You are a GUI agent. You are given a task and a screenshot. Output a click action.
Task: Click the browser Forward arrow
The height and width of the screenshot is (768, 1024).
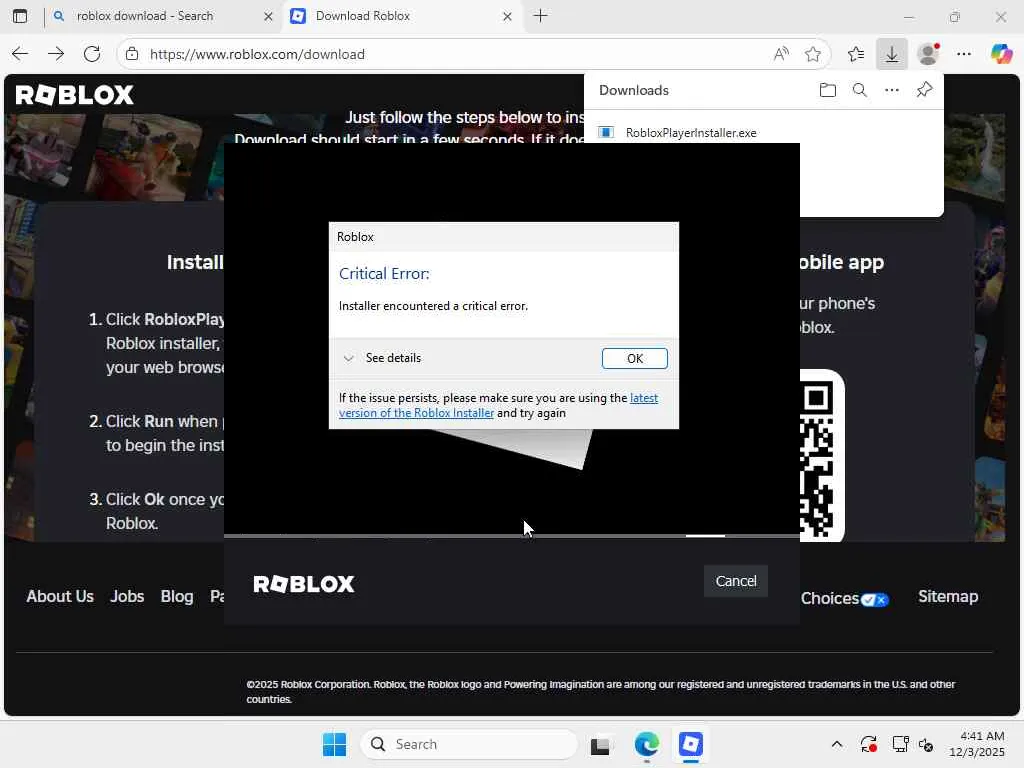(56, 54)
